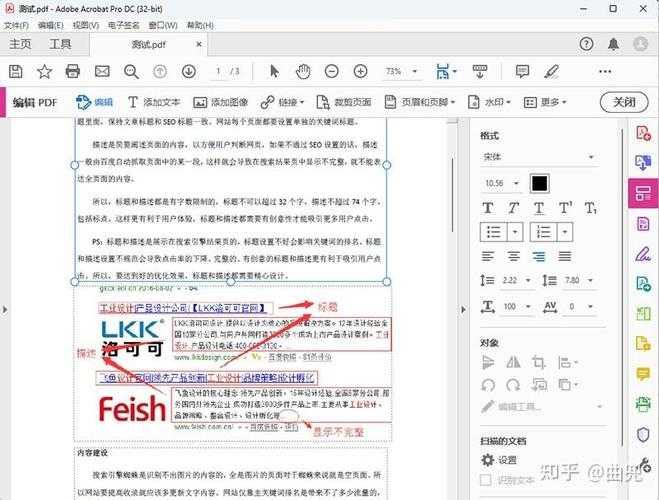Click the 添加图像 button
The image size is (659, 500).
tap(221, 102)
